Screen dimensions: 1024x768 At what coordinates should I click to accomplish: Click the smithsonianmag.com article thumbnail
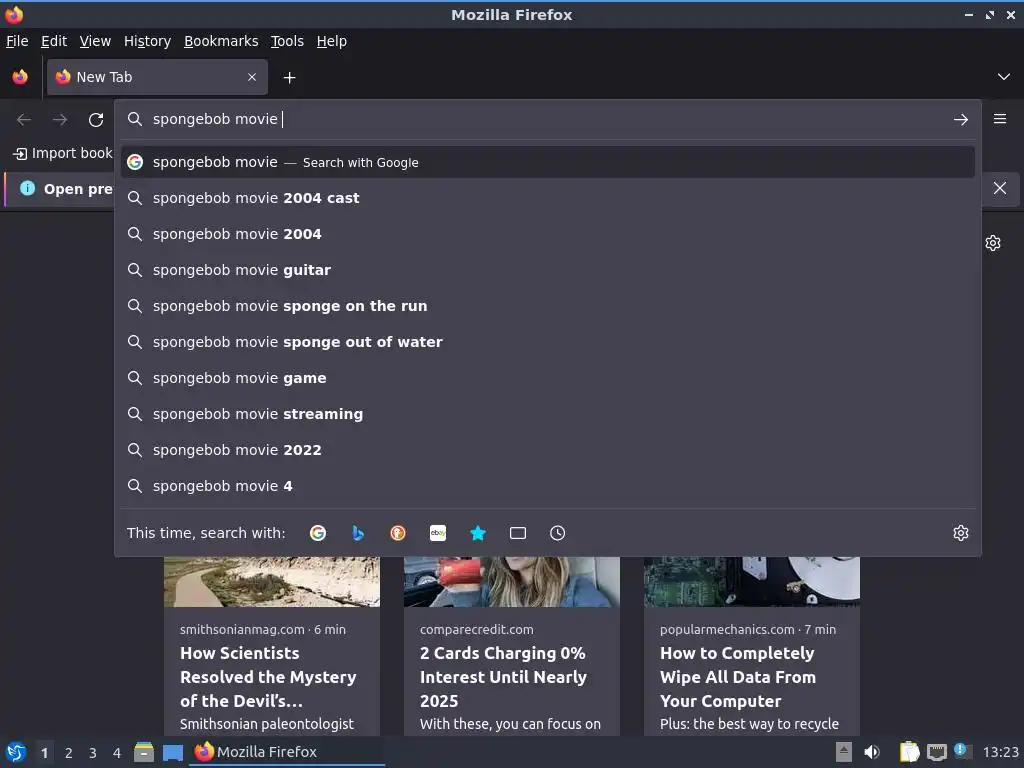[x=272, y=582]
